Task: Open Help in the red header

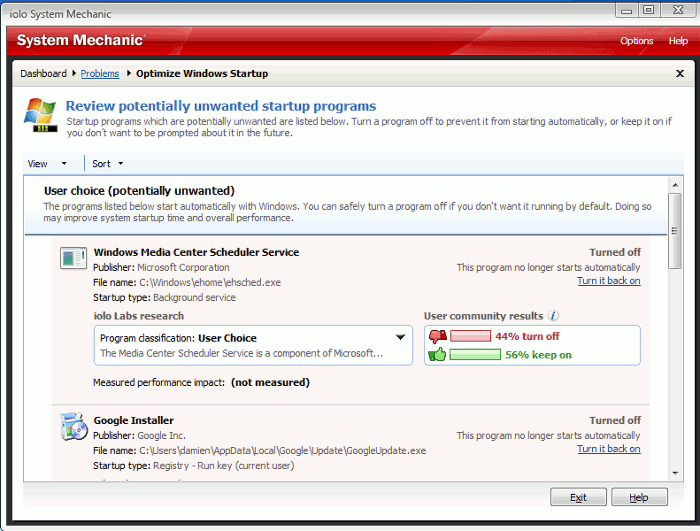Action: pos(678,41)
